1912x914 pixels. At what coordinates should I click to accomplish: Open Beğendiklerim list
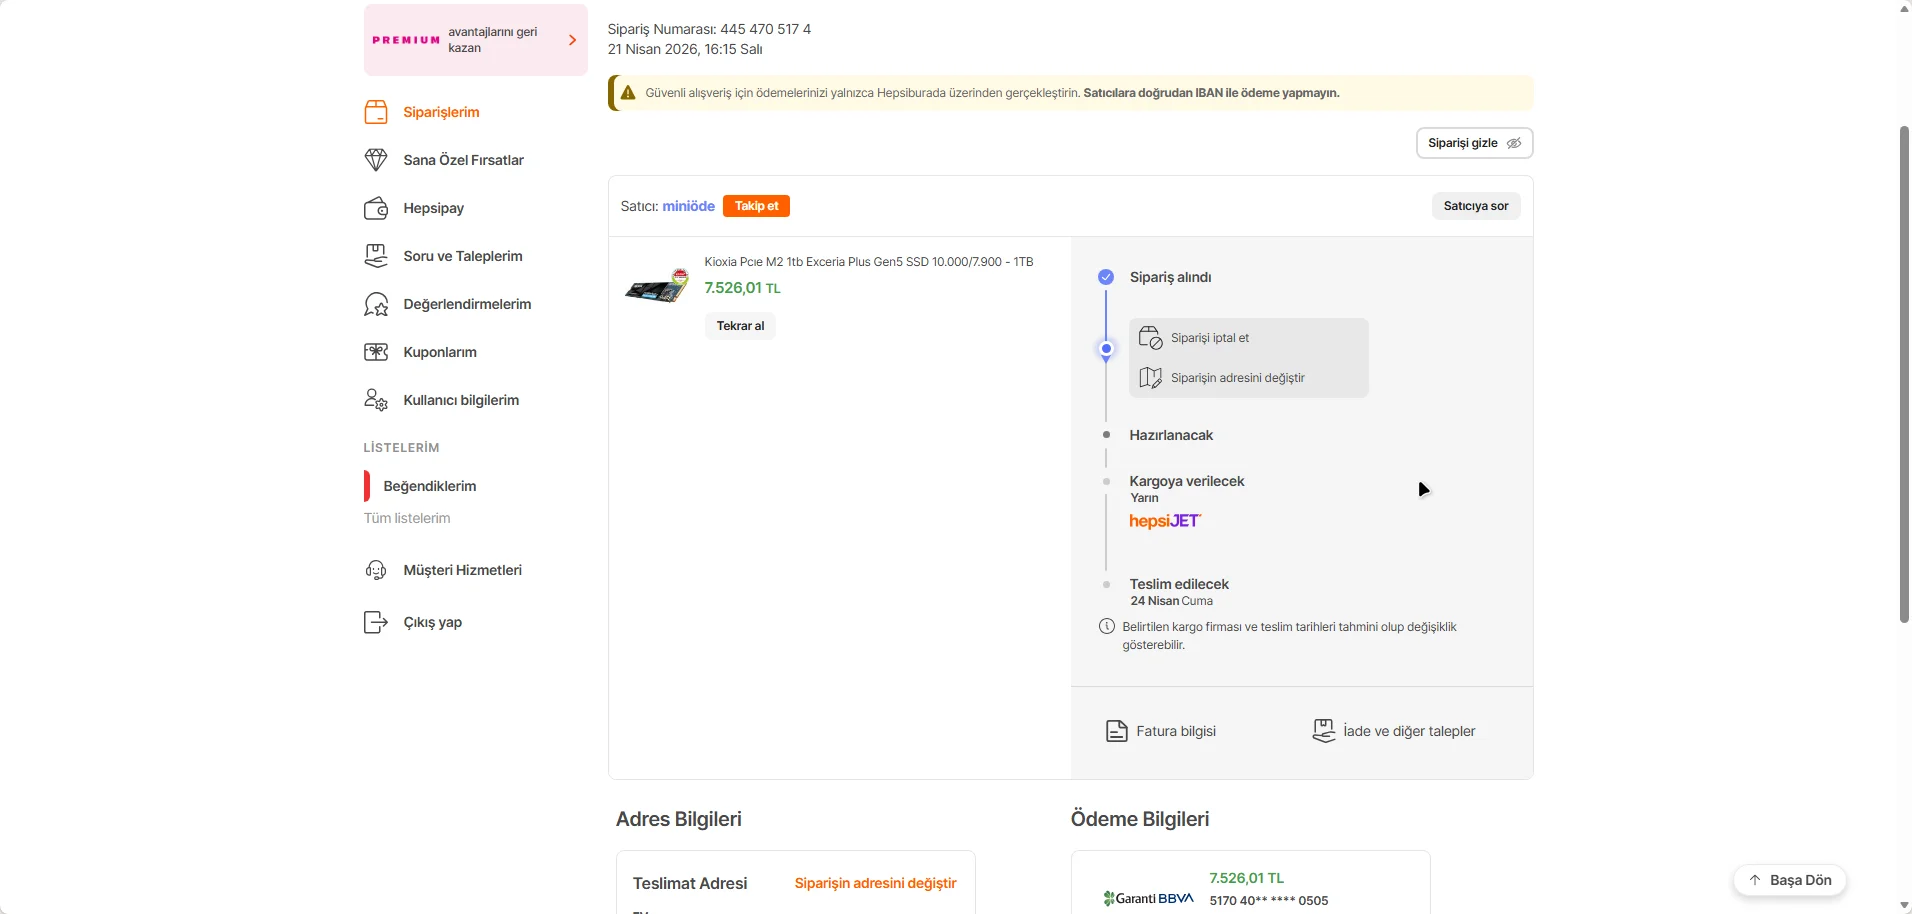pos(430,486)
